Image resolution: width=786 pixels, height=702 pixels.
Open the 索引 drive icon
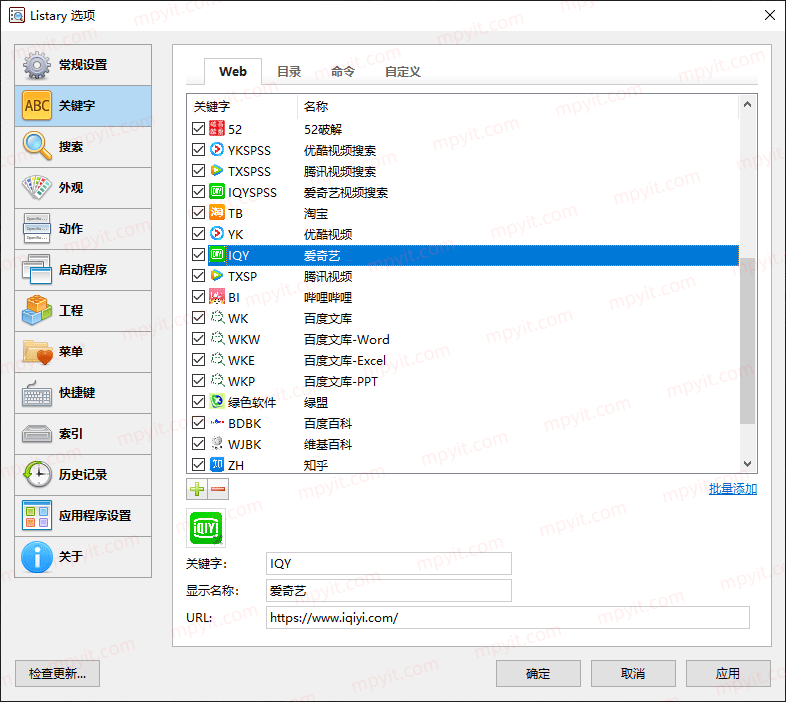[37, 434]
